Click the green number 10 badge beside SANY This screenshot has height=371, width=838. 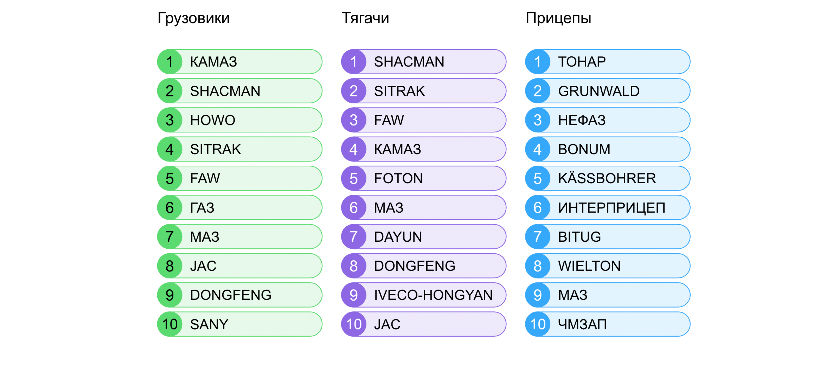(x=169, y=324)
